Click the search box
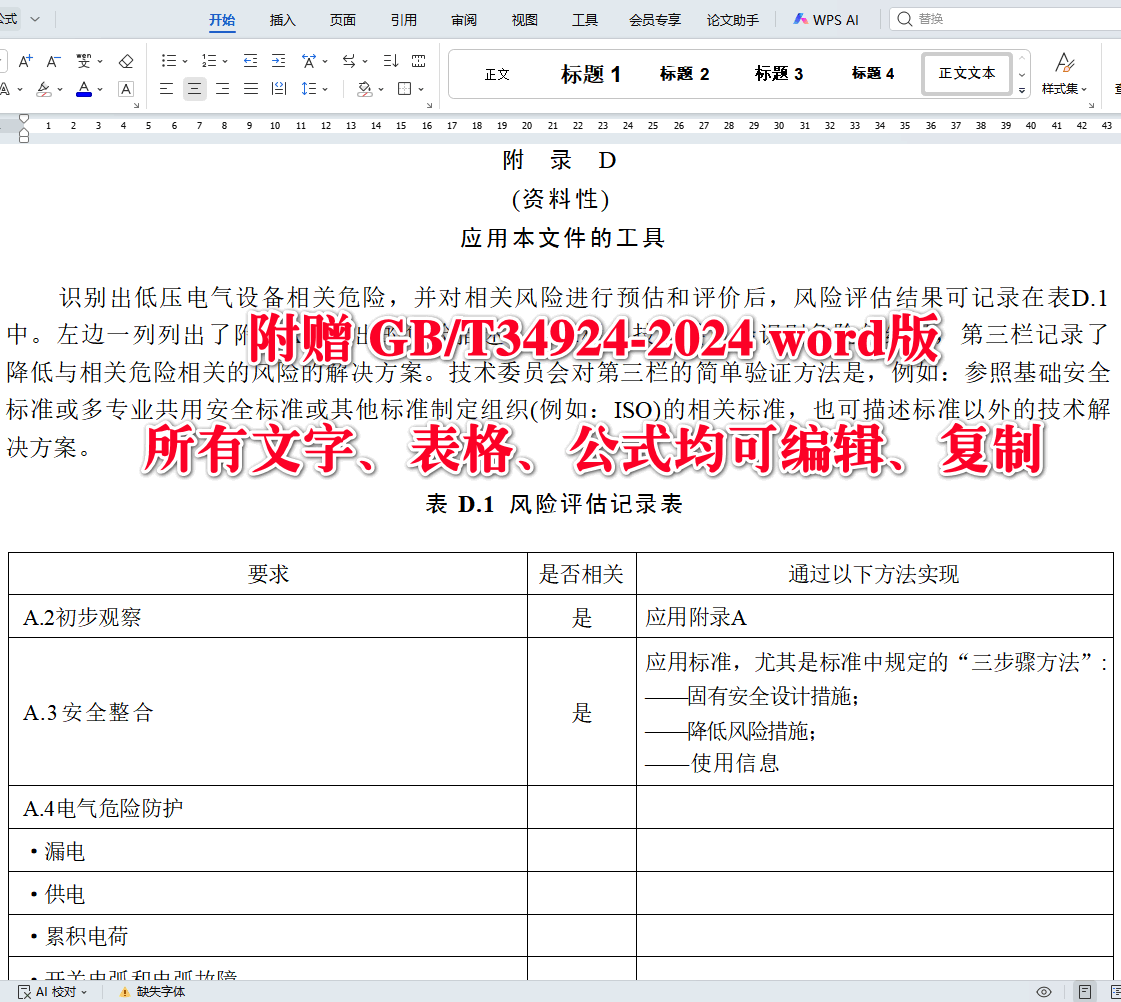 pos(1004,19)
